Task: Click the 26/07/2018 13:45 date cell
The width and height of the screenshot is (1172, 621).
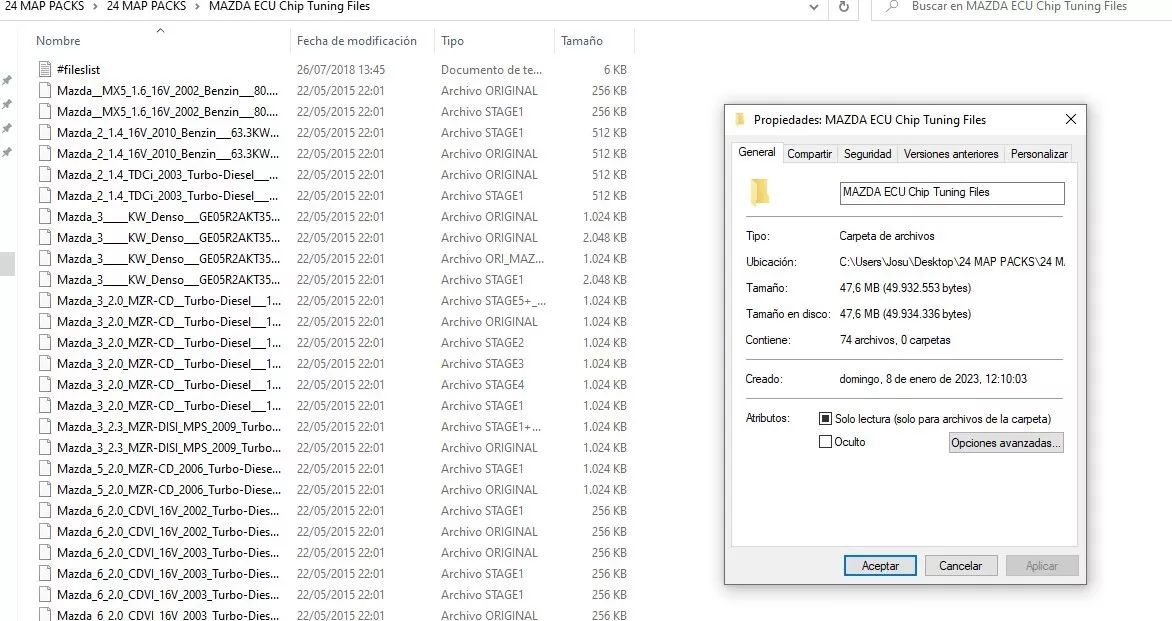Action: pyautogui.click(x=341, y=69)
